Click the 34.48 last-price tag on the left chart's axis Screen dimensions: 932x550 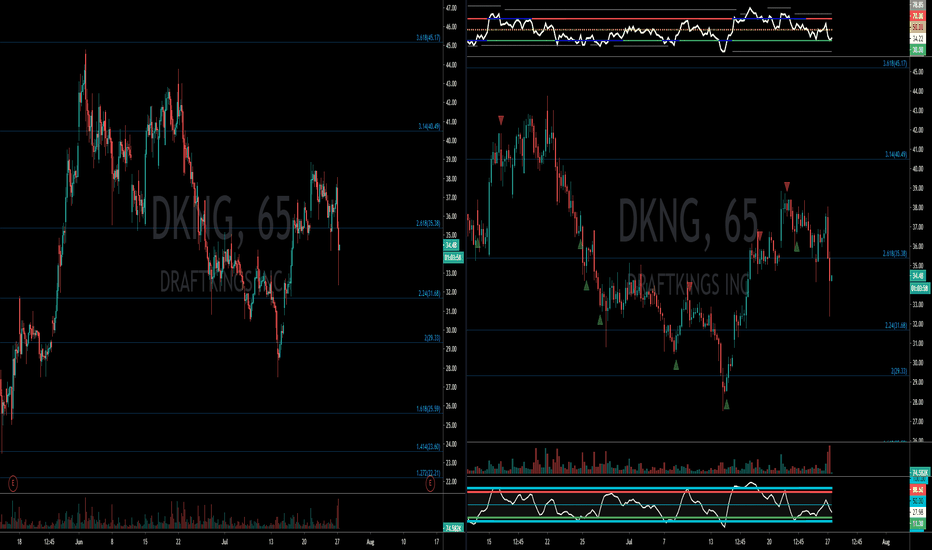pos(451,245)
